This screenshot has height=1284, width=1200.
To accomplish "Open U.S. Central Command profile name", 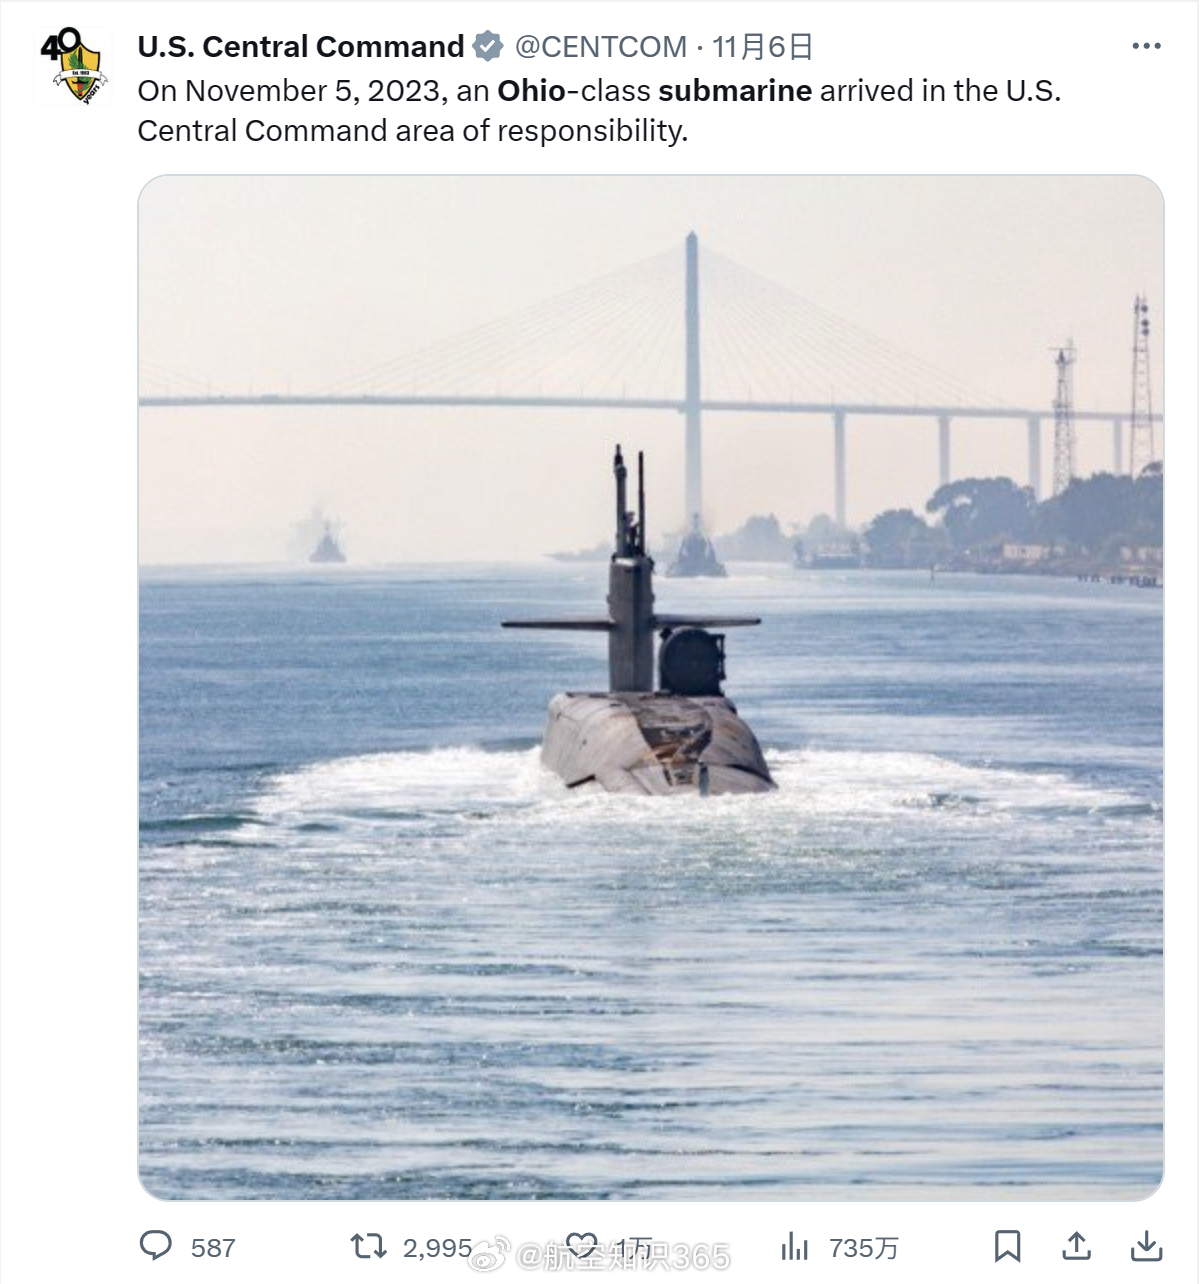I will pos(300,46).
